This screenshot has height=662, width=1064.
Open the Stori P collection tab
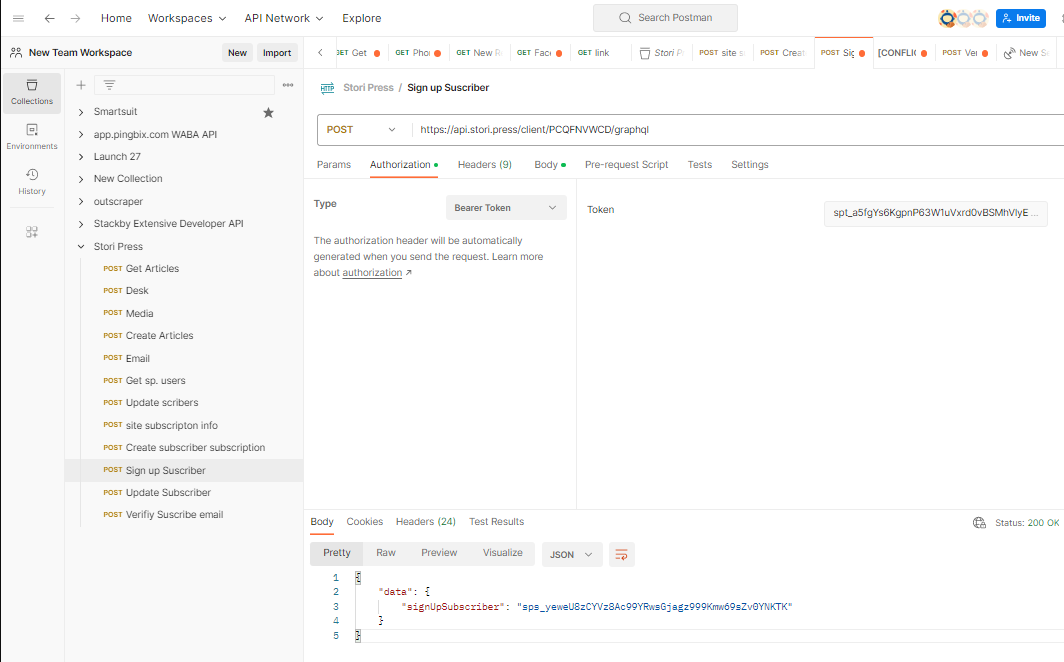point(662,52)
